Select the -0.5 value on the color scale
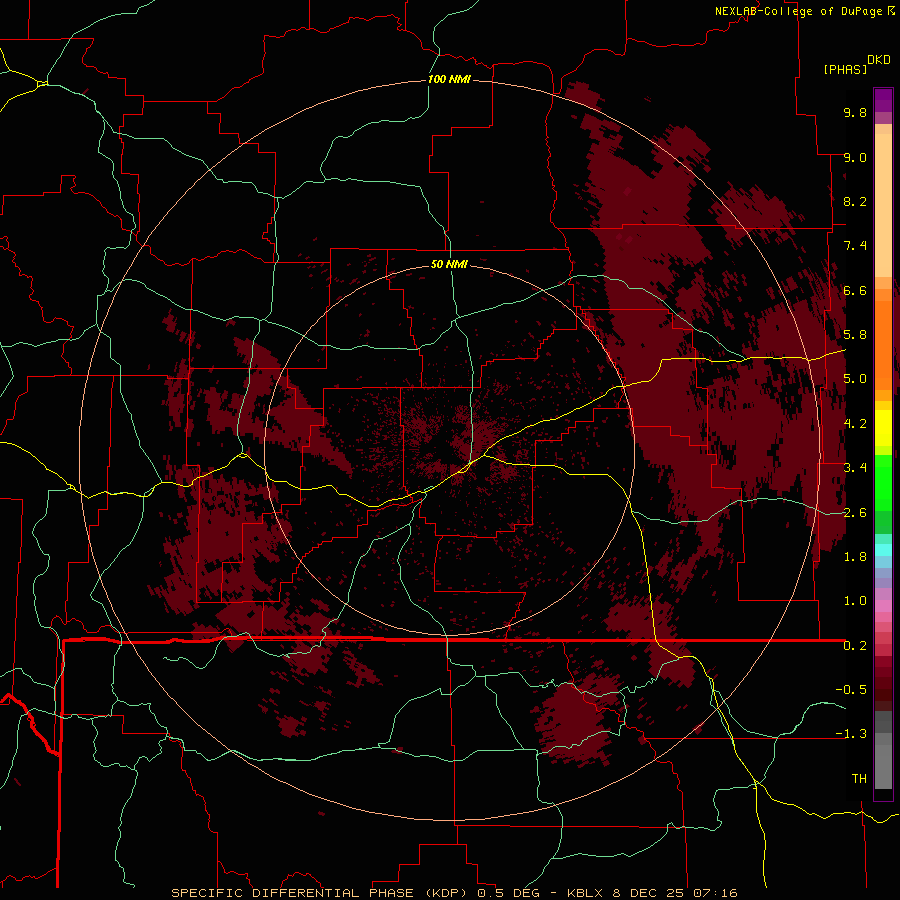Viewport: 900px width, 900px height. tap(851, 689)
